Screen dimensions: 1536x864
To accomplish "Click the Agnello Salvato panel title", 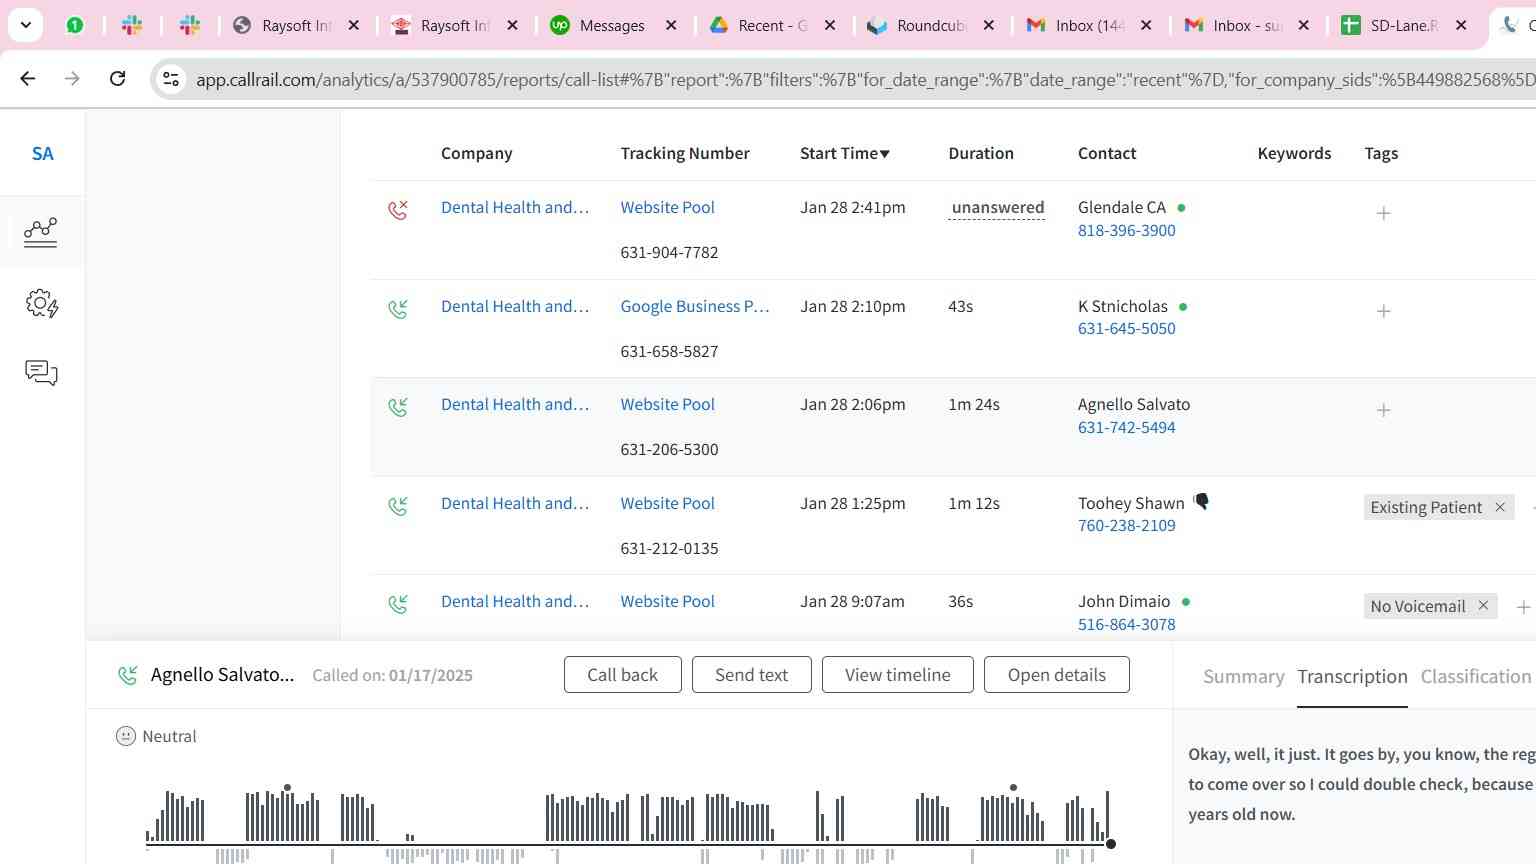I will pyautogui.click(x=222, y=675).
